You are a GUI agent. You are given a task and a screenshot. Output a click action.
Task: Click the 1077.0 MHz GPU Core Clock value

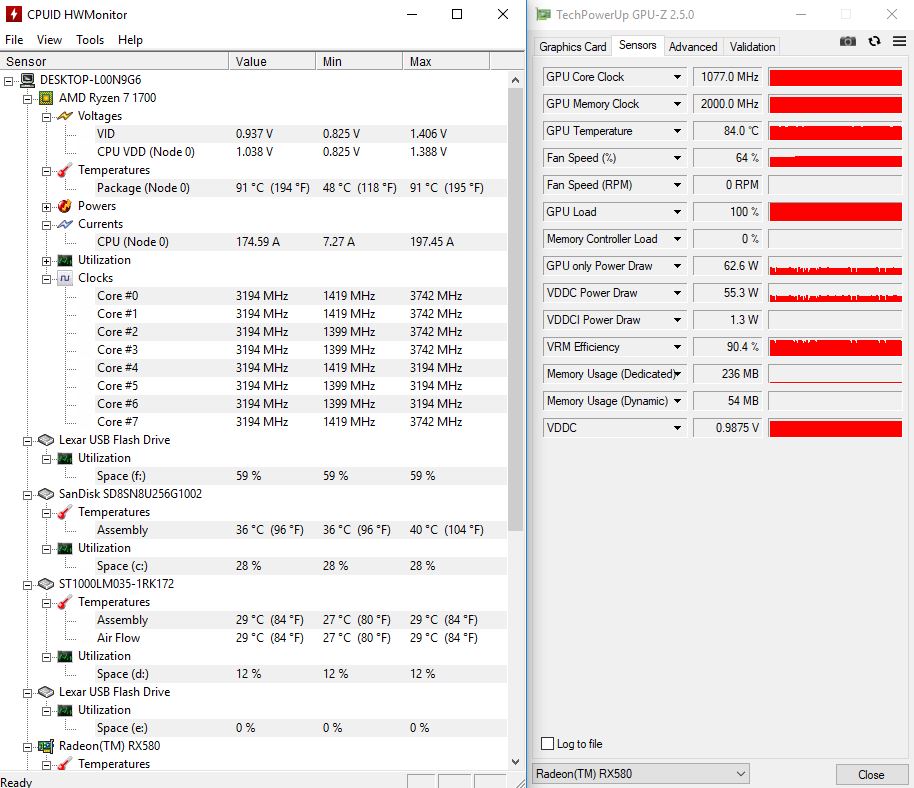click(x=727, y=77)
